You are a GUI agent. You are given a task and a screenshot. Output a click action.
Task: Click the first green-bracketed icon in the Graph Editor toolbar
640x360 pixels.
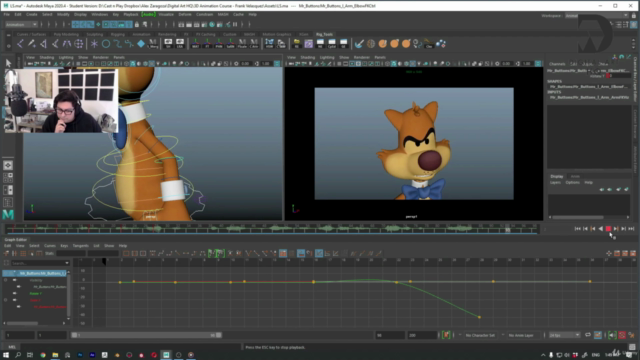click(212, 253)
